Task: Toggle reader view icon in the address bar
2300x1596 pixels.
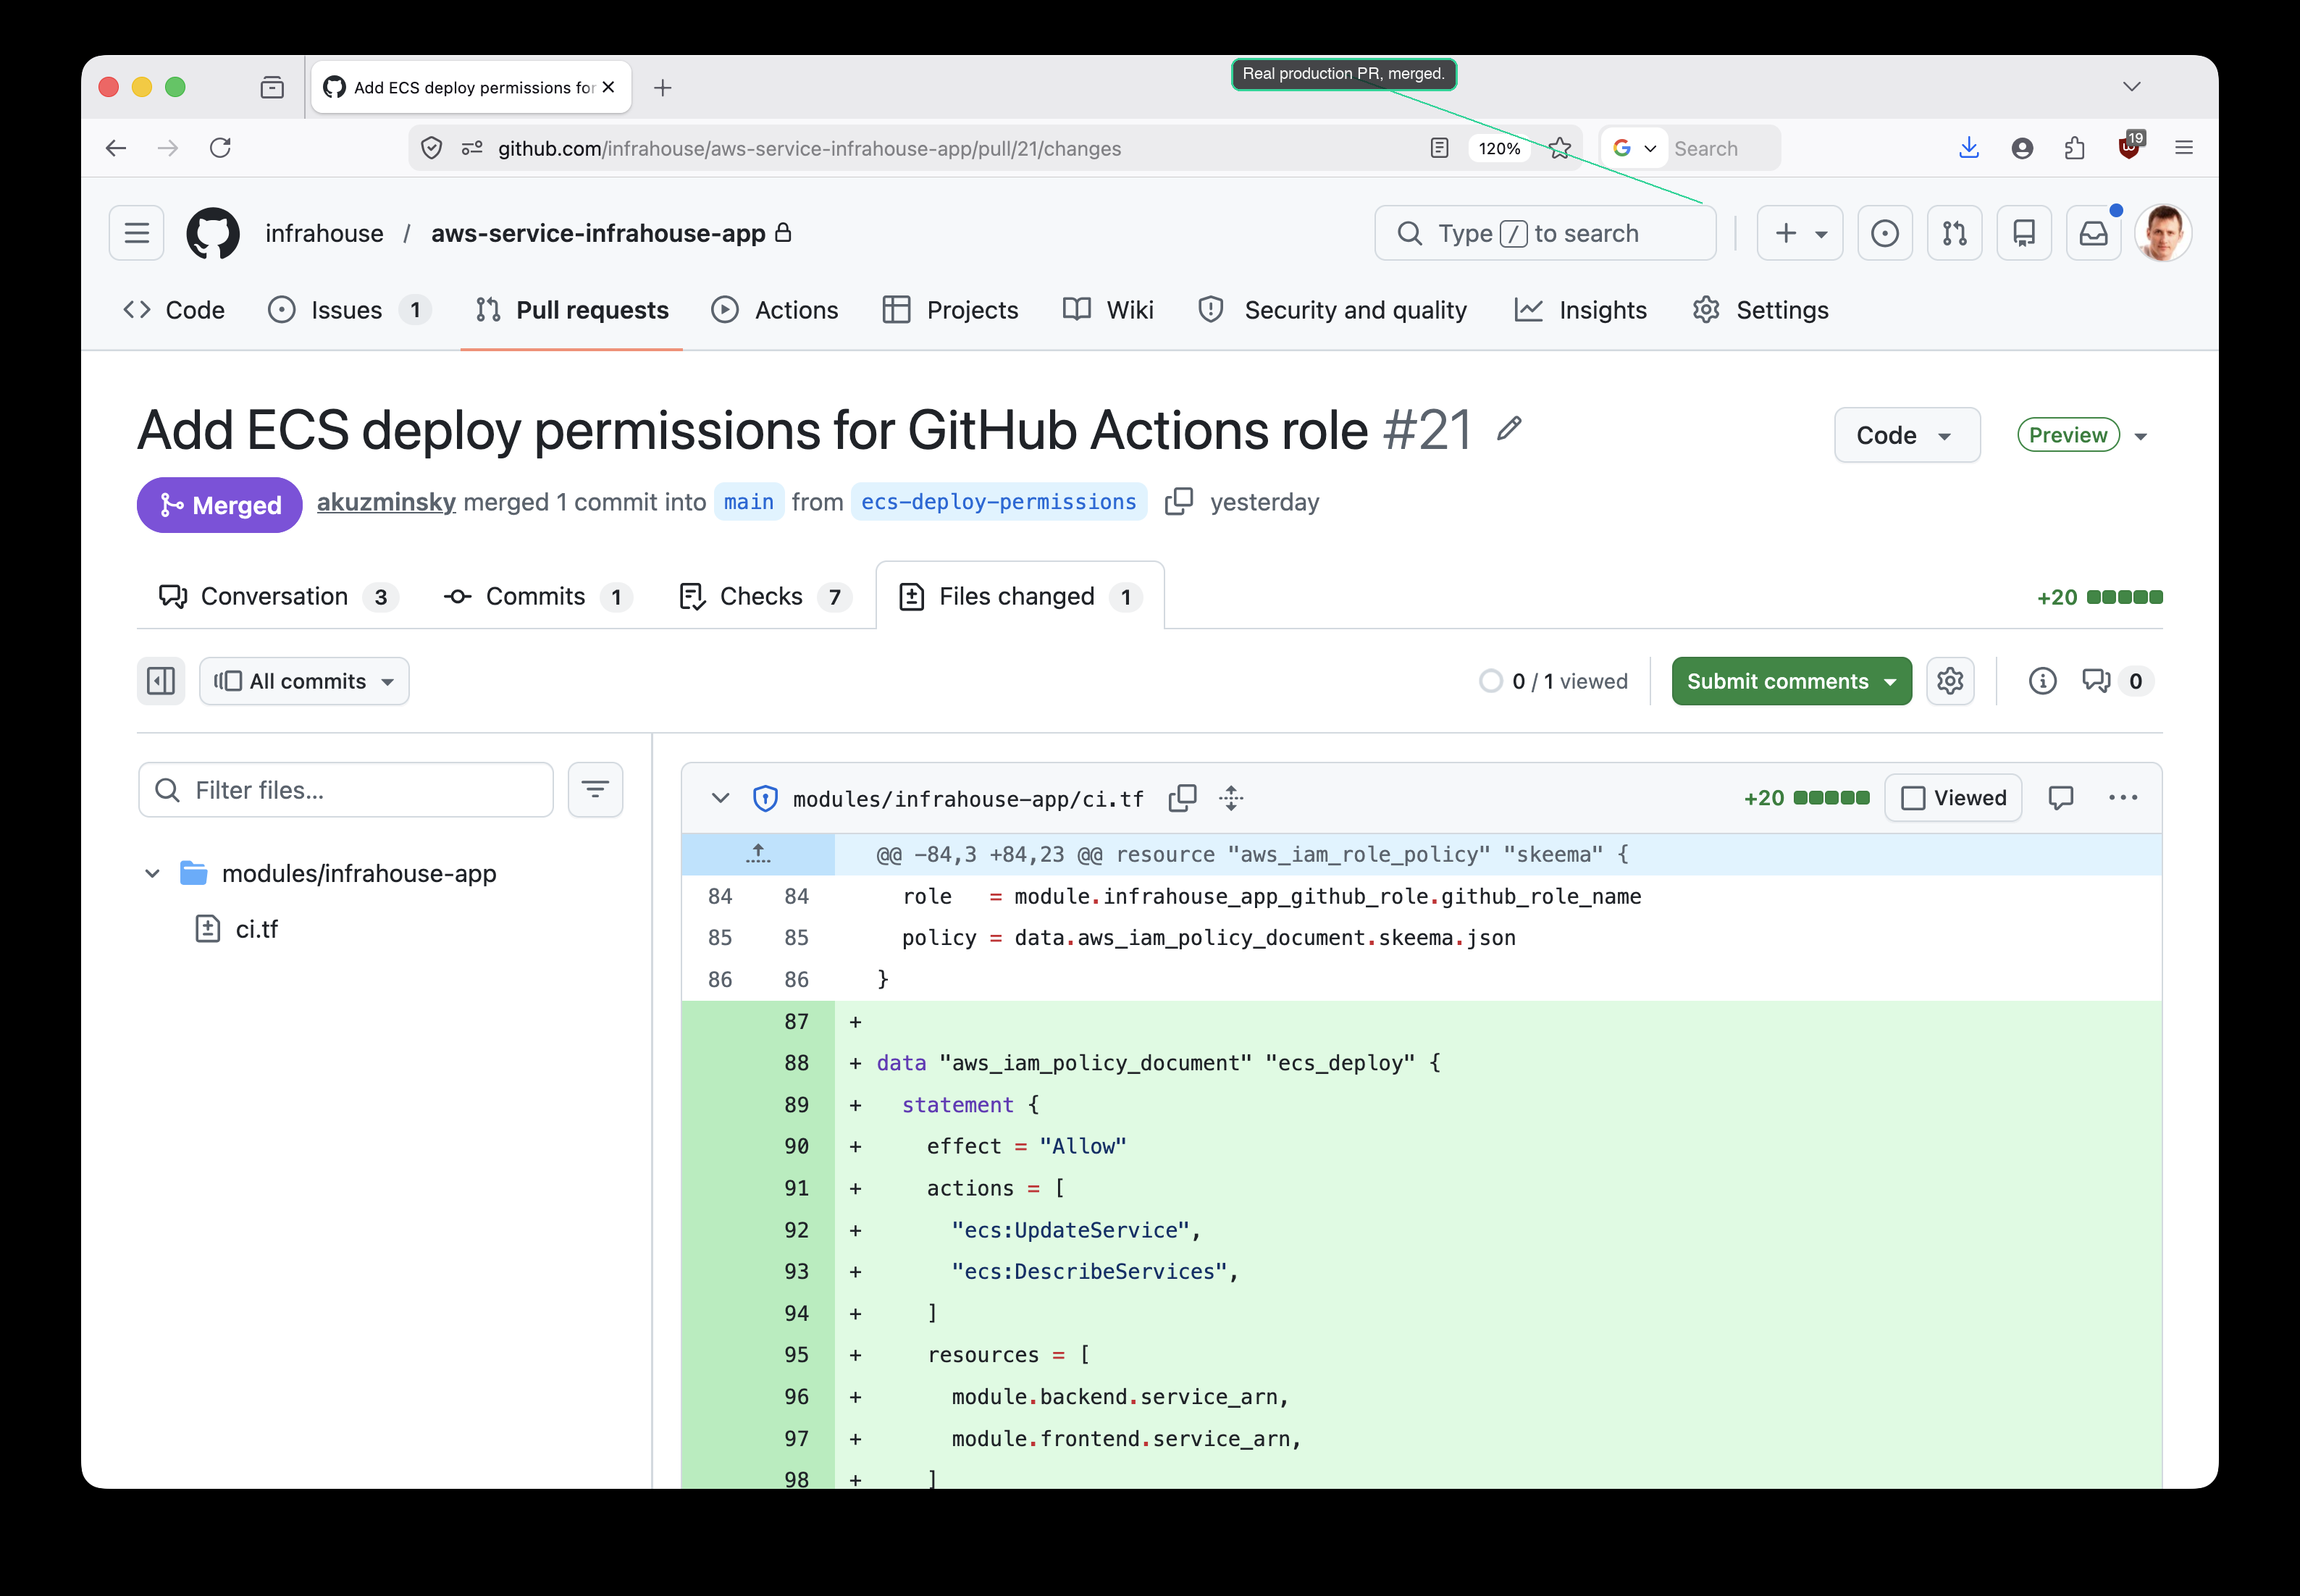Action: click(x=1439, y=148)
